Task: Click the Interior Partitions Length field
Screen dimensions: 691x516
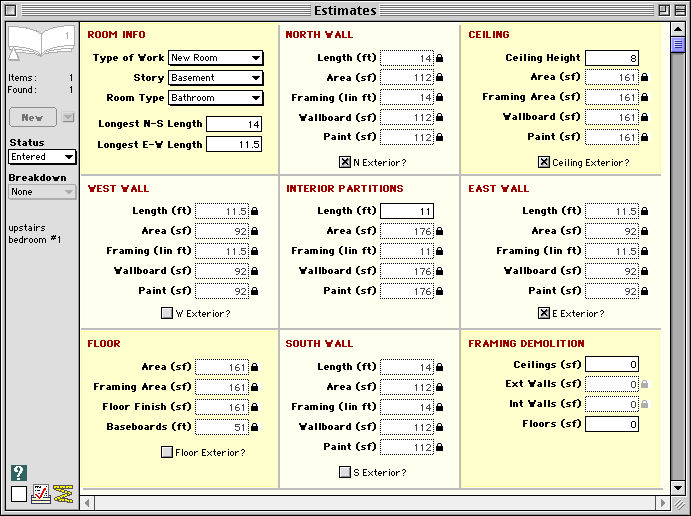Action: click(x=407, y=211)
